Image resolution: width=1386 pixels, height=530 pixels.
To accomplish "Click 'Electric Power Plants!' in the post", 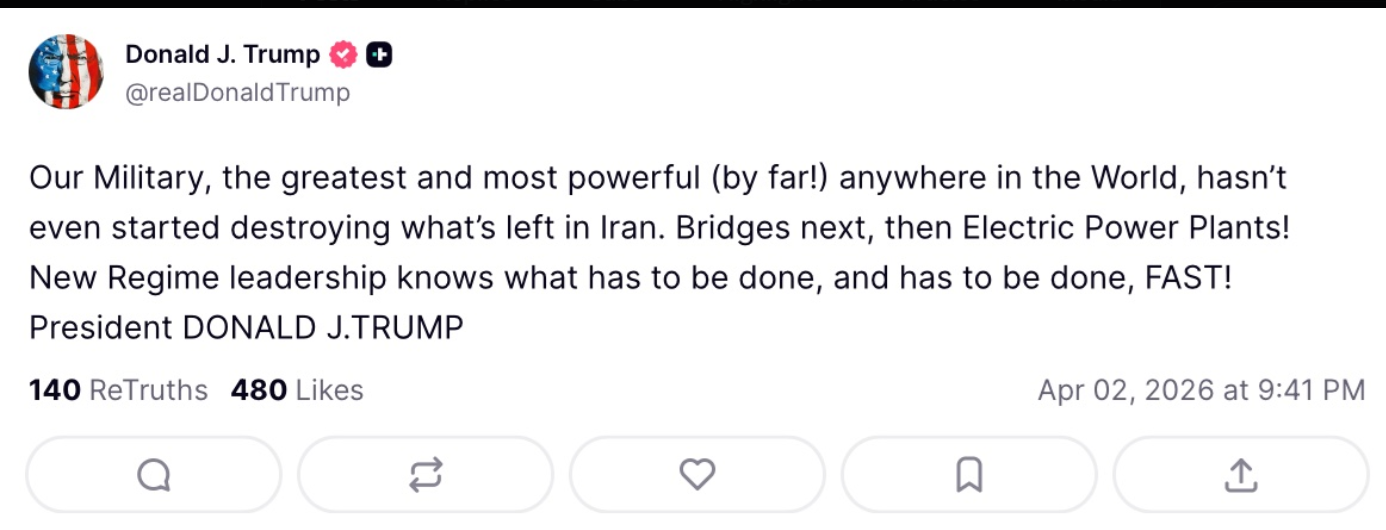I will tap(1126, 229).
